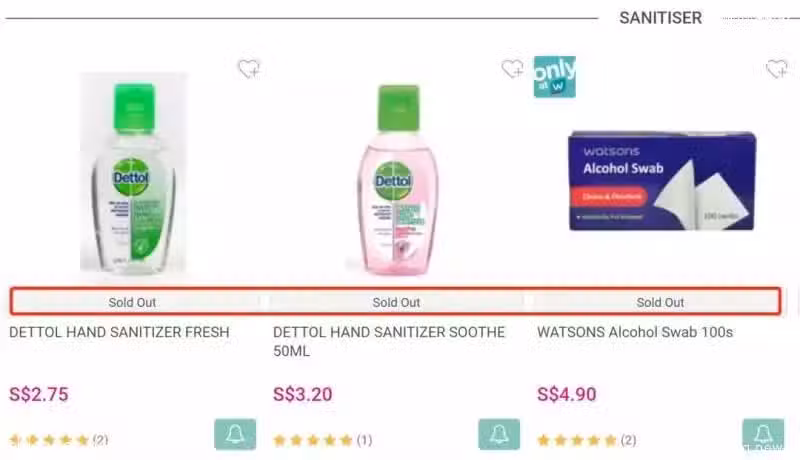Click Sold Out bar under Alcohol Swab
This screenshot has width=800, height=460.
pyautogui.click(x=660, y=302)
